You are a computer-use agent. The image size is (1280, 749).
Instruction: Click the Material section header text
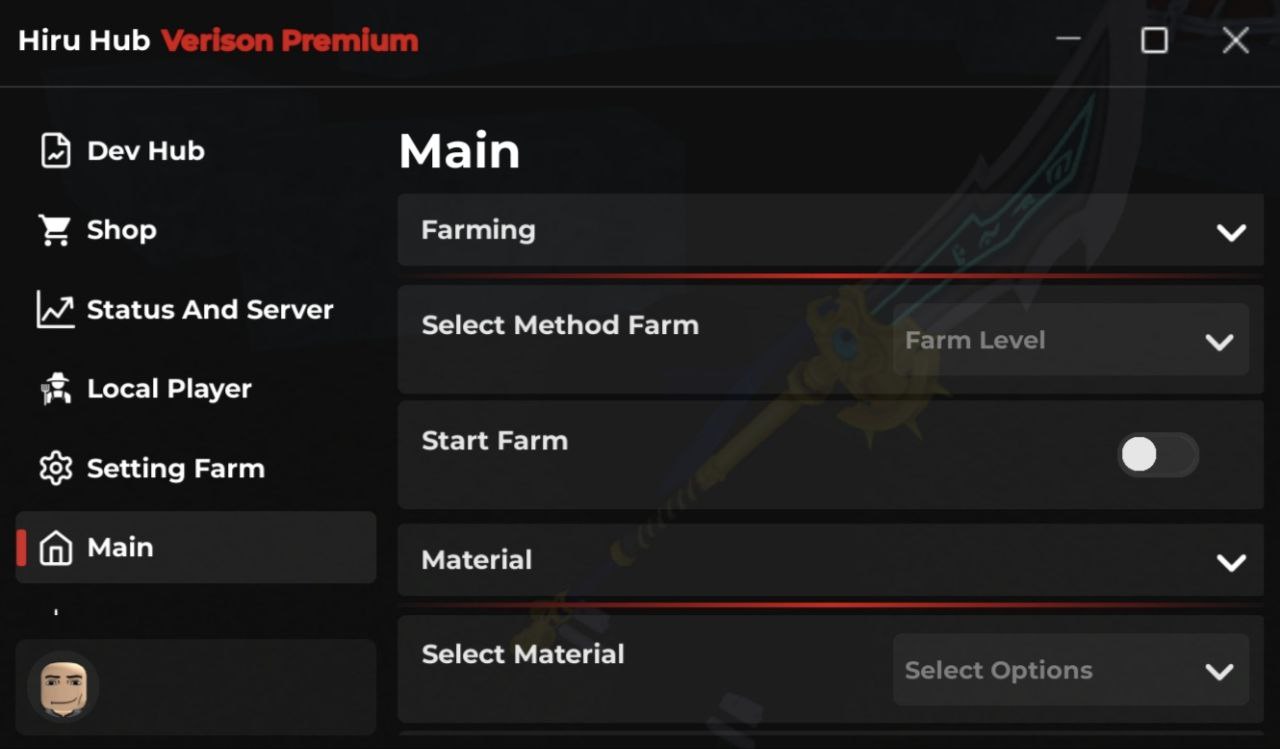pos(477,560)
